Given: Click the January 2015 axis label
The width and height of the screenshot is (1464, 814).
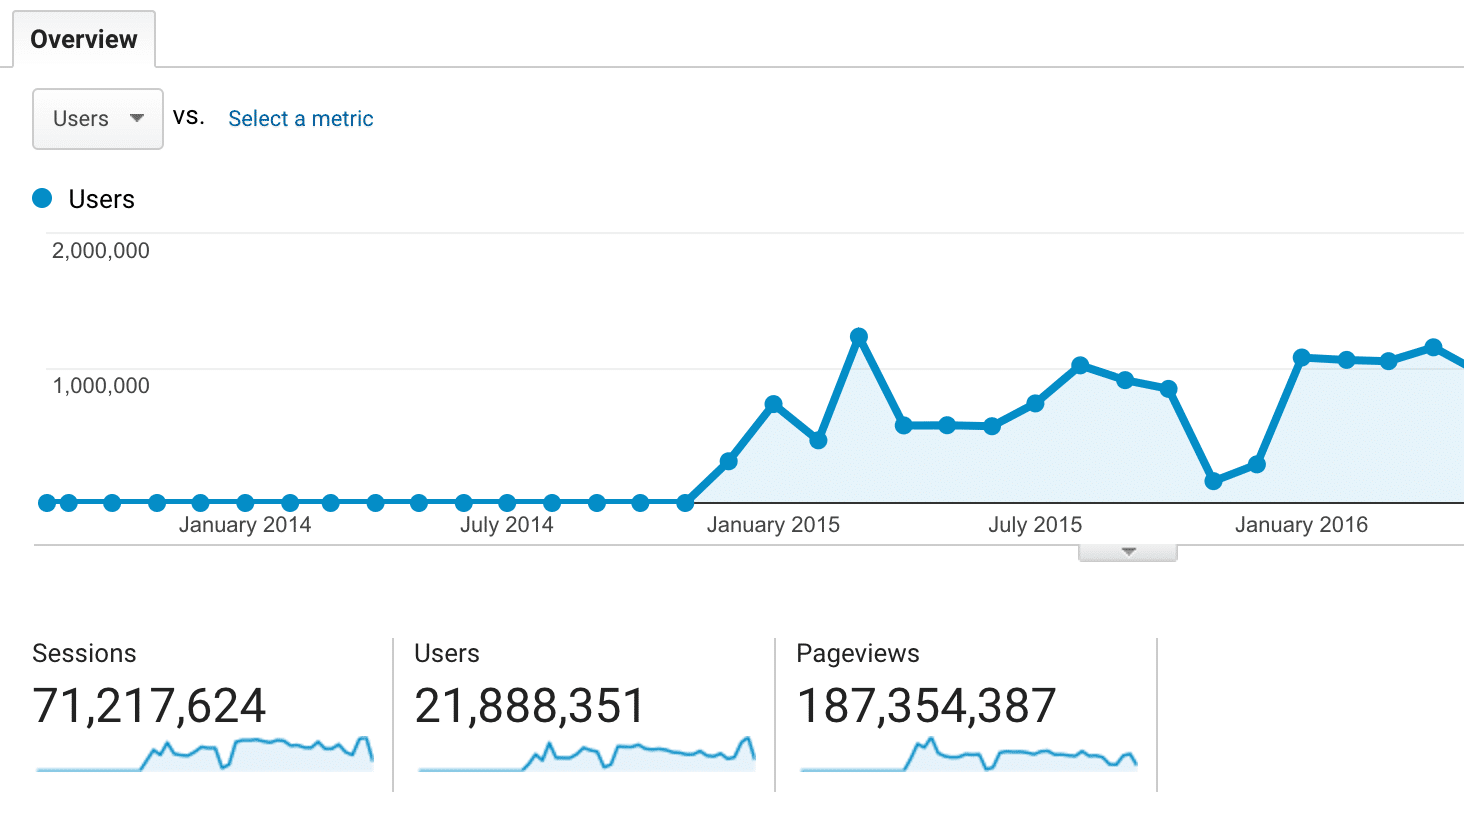Looking at the screenshot, I should pos(773,524).
